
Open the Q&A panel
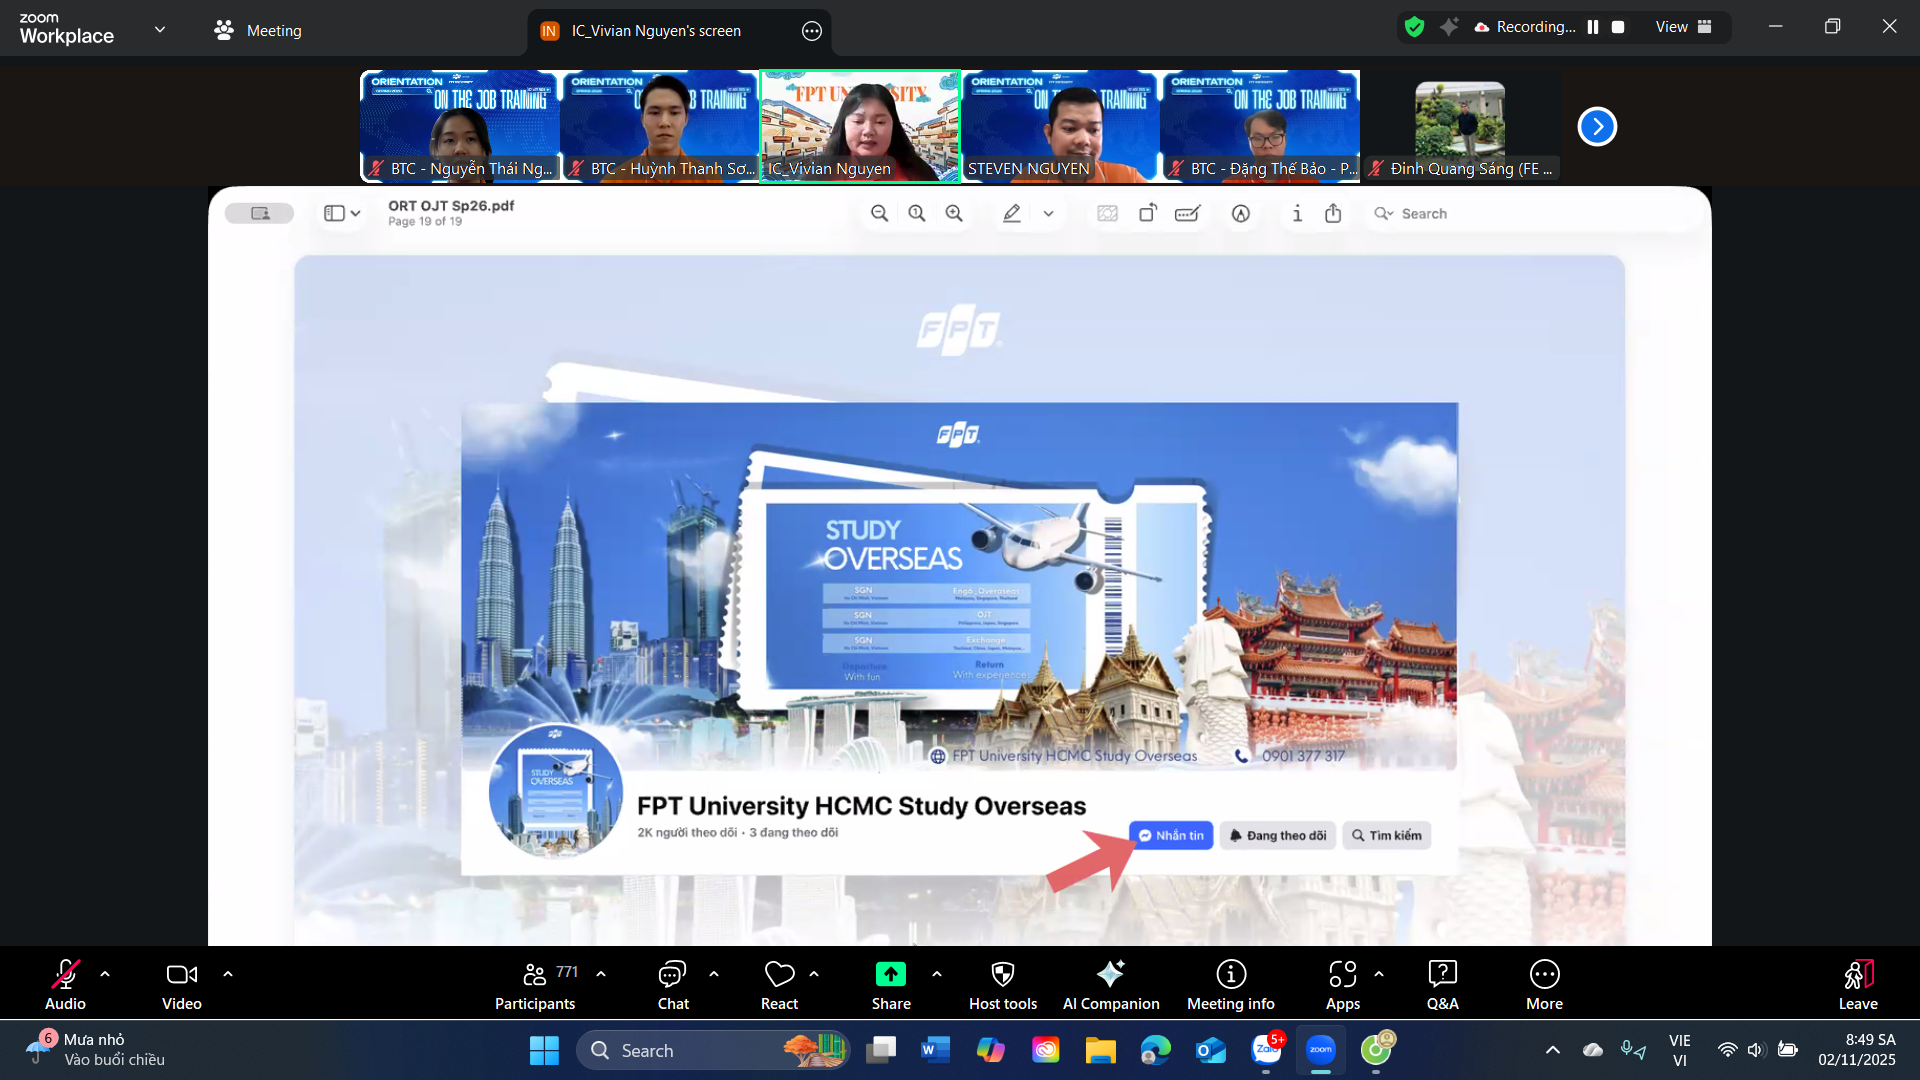click(1442, 985)
